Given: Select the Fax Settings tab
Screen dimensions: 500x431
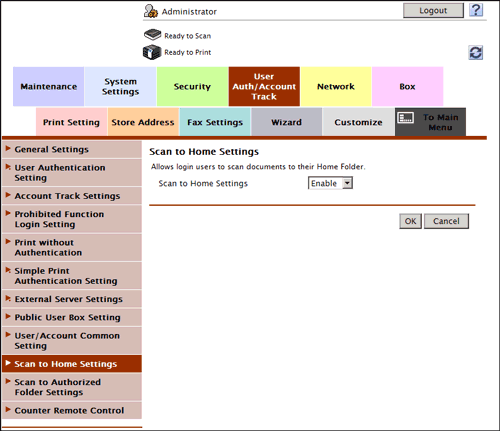Looking at the screenshot, I should point(215,122).
